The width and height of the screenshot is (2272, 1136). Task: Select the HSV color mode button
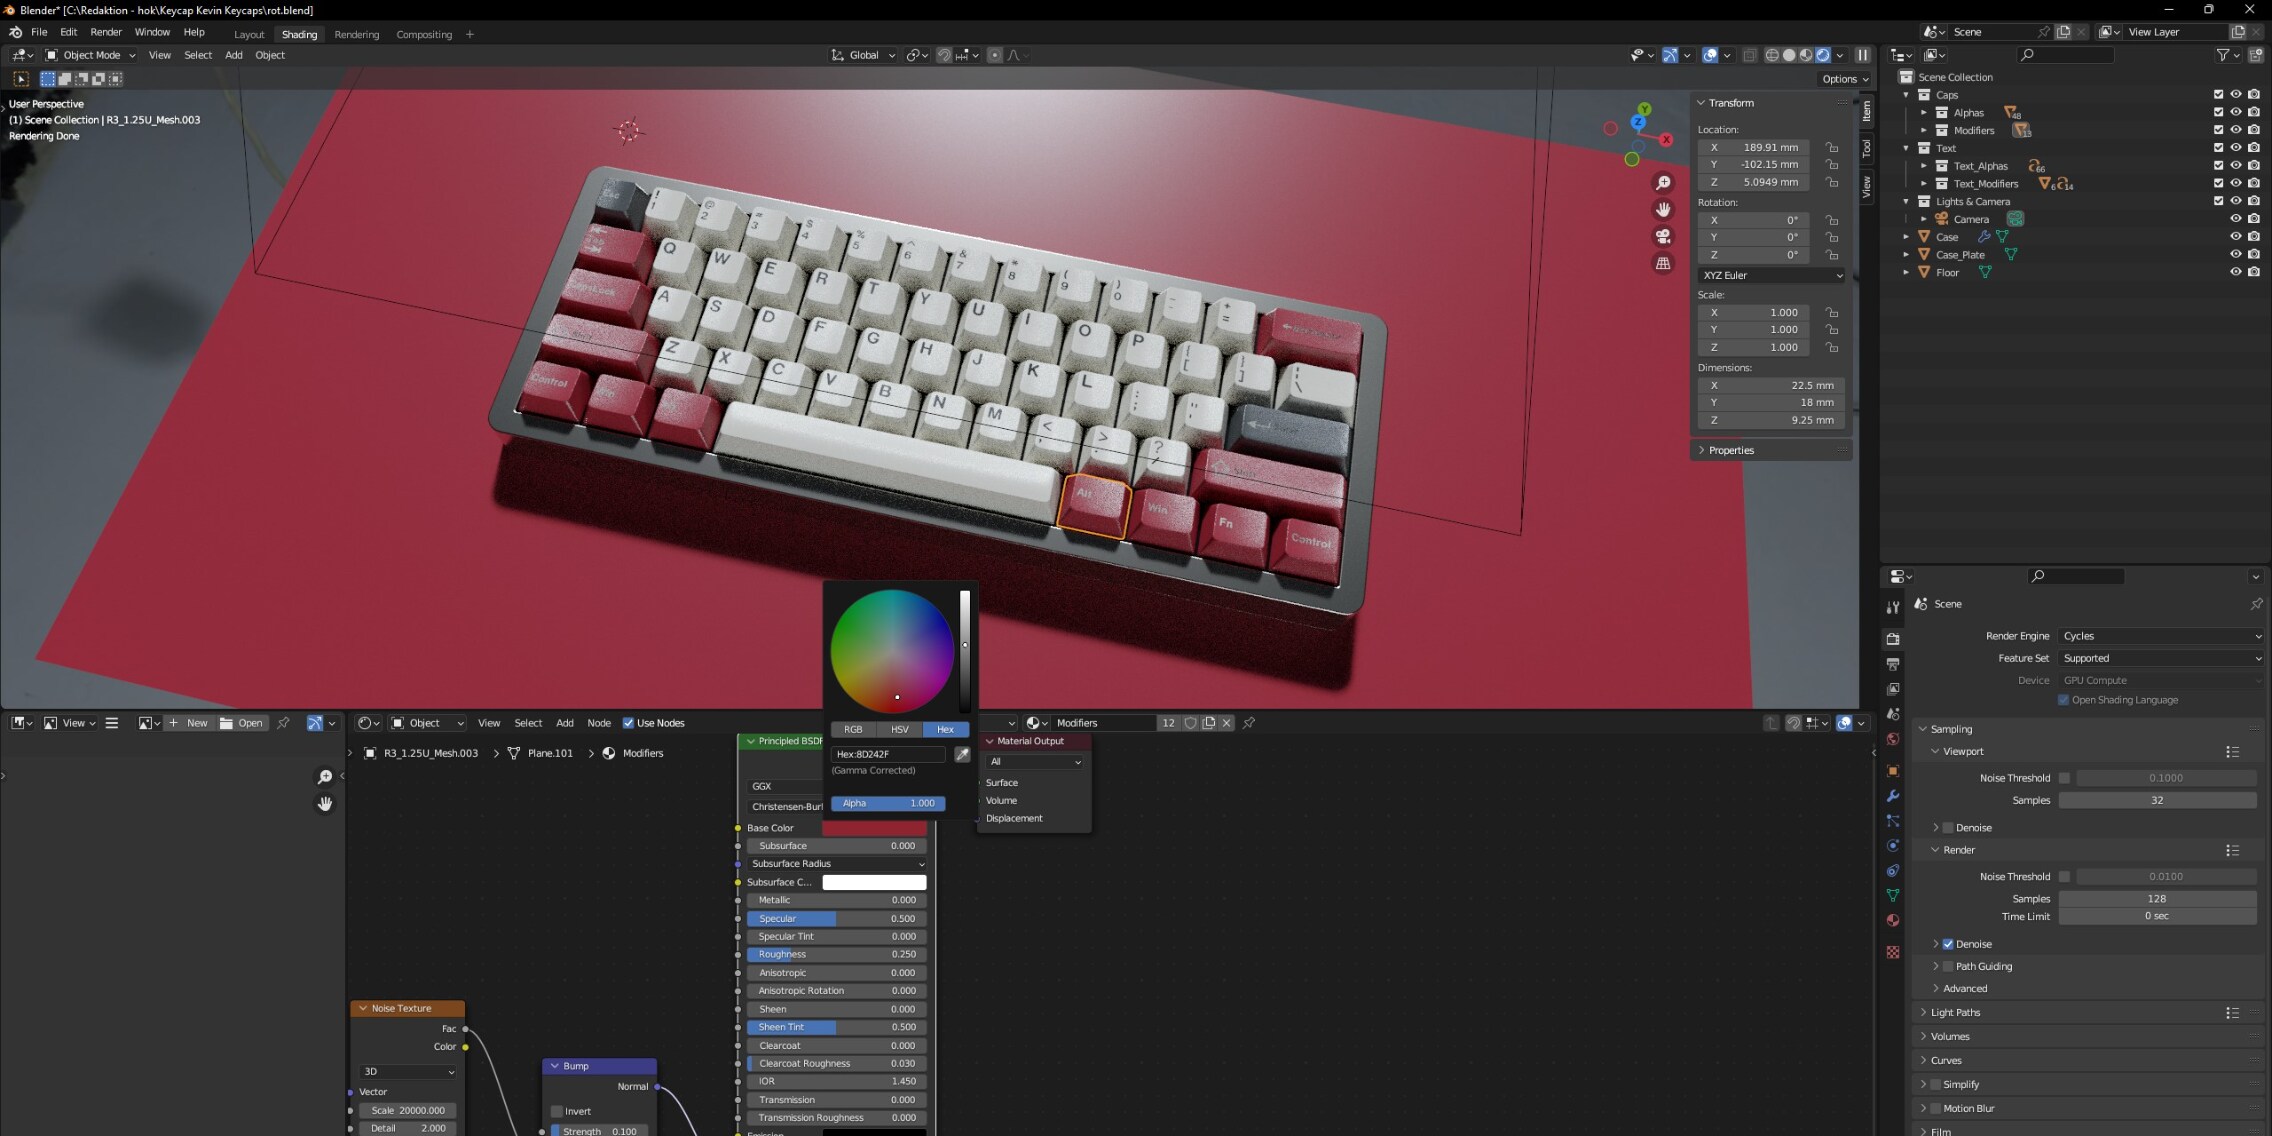click(x=899, y=729)
